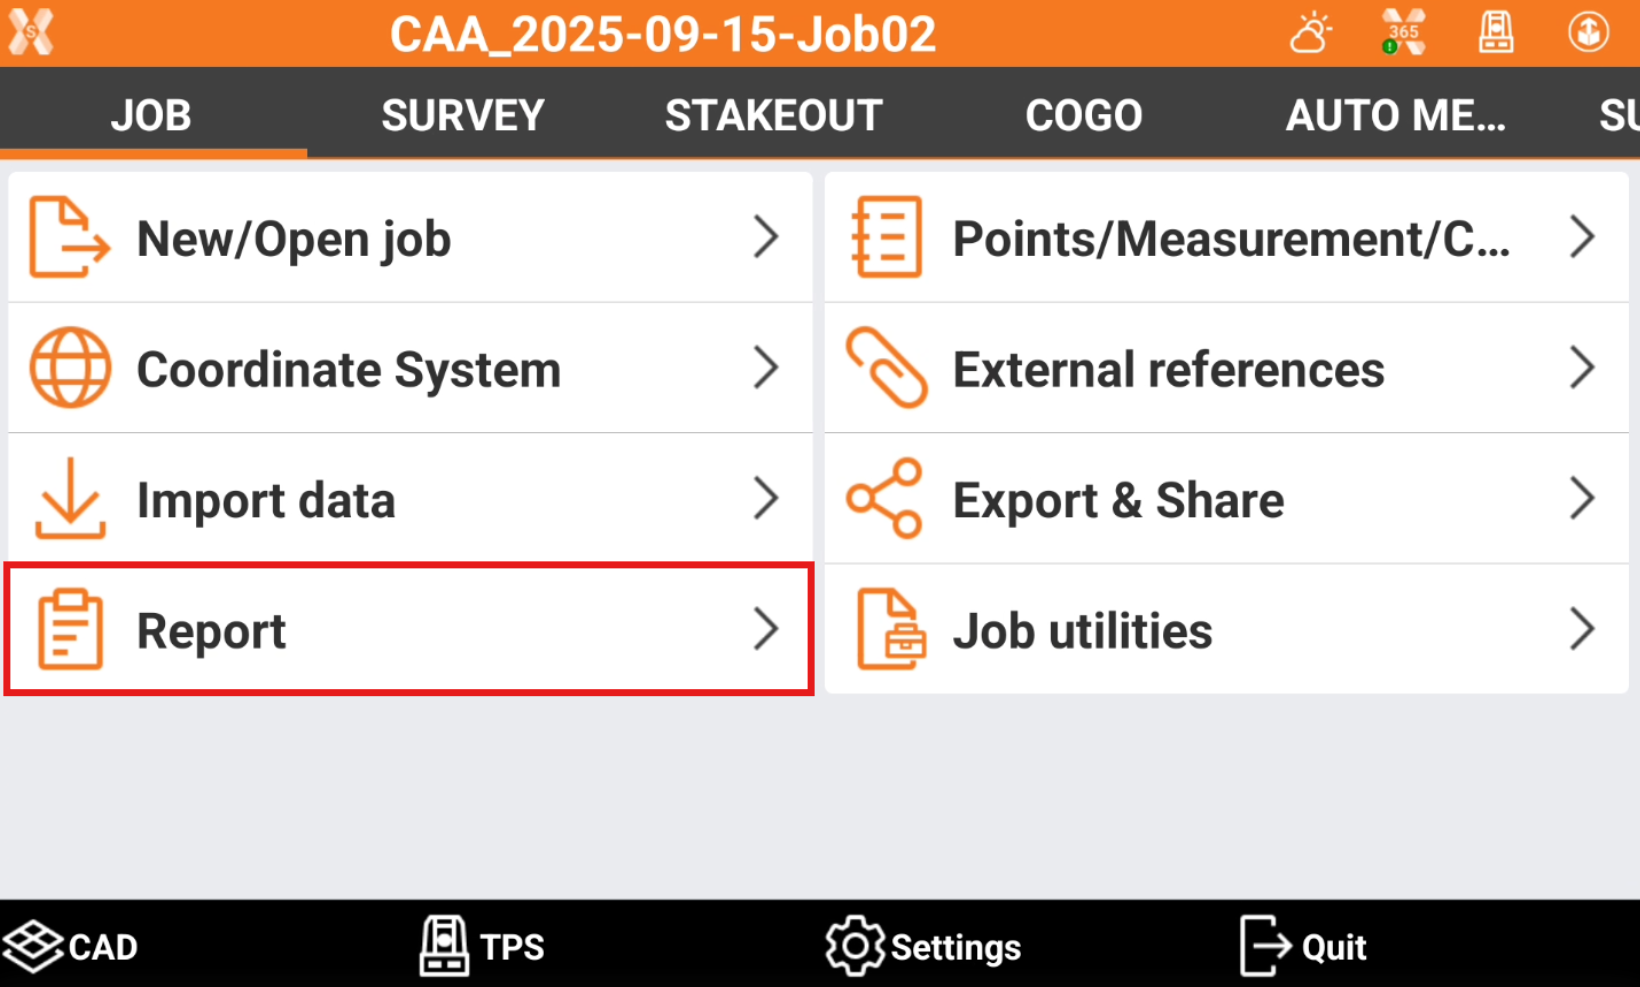Click the Coordinate System globe icon
This screenshot has height=987, width=1640.
pos(70,368)
